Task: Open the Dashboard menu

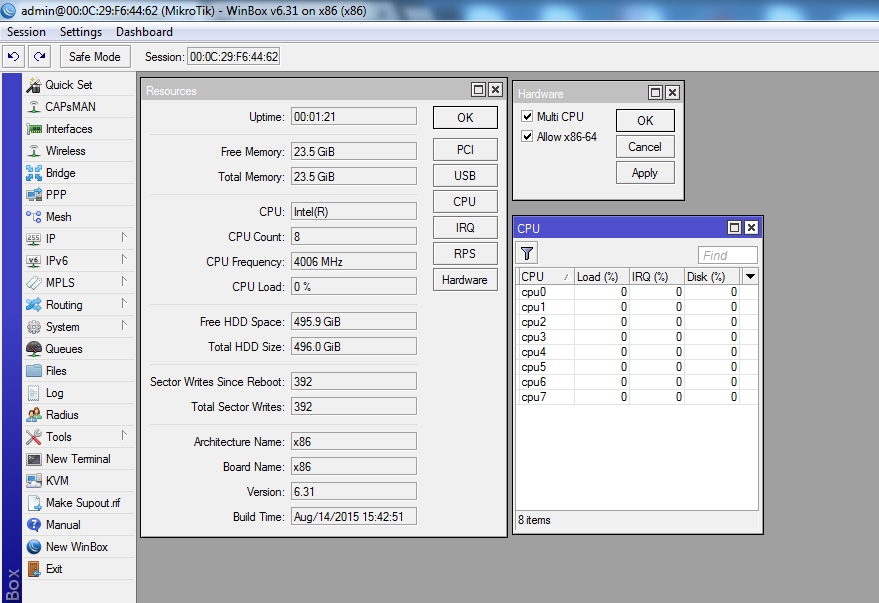Action: click(144, 32)
